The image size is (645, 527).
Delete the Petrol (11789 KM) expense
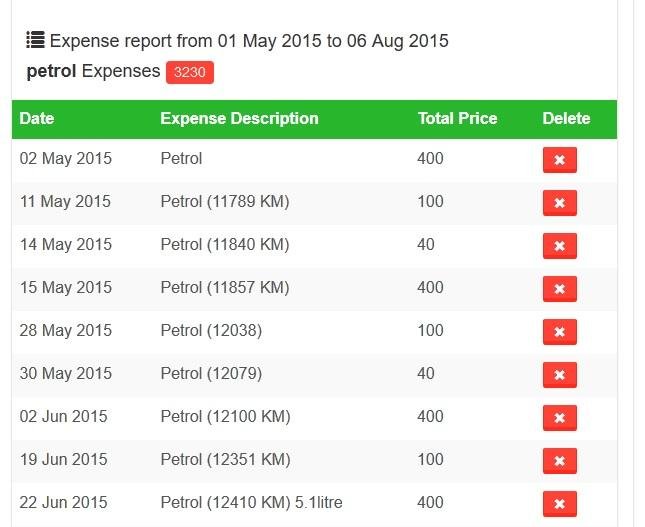point(559,203)
